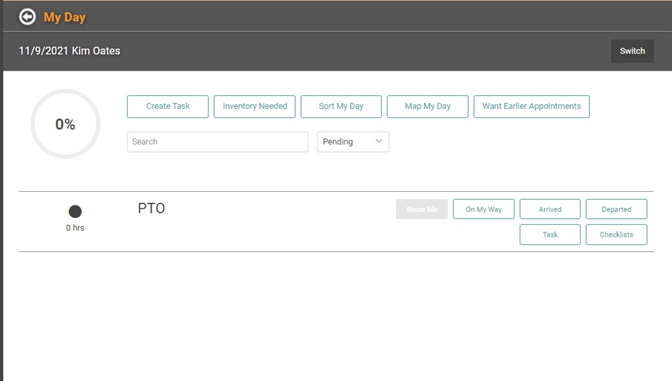Mark PTO as On My Way
This screenshot has height=381, width=672.
click(x=483, y=209)
